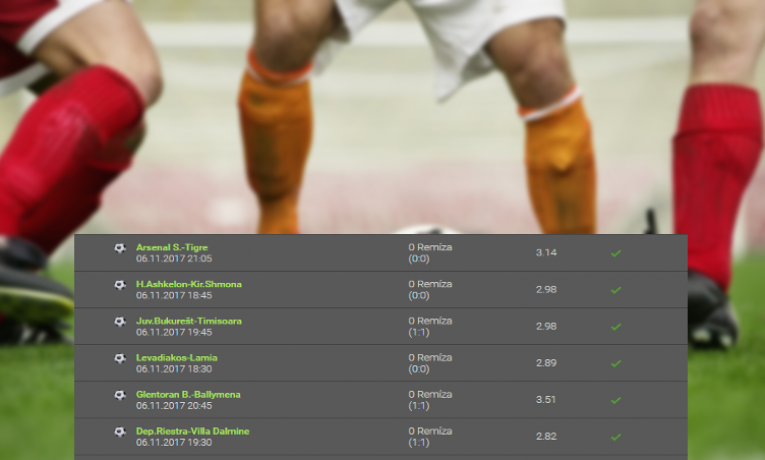The image size is (765, 460).
Task: Click soccer ball icon beside Glentoran B.-Ballymena
Action: click(x=120, y=395)
